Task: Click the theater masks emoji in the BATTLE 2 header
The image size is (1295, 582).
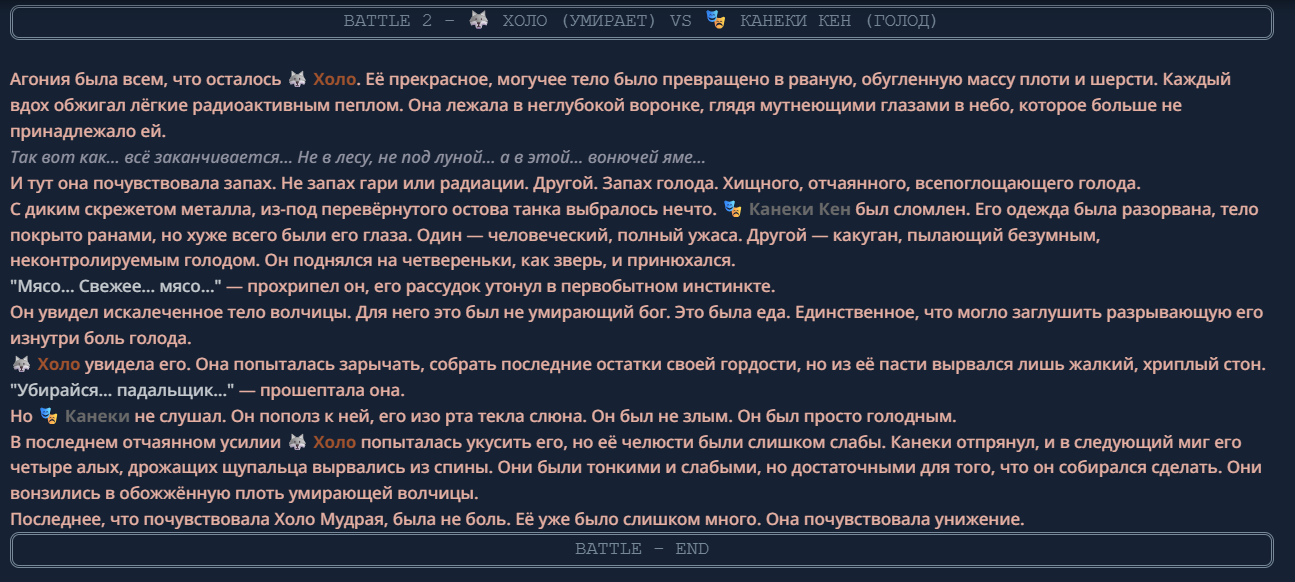Action: [715, 20]
